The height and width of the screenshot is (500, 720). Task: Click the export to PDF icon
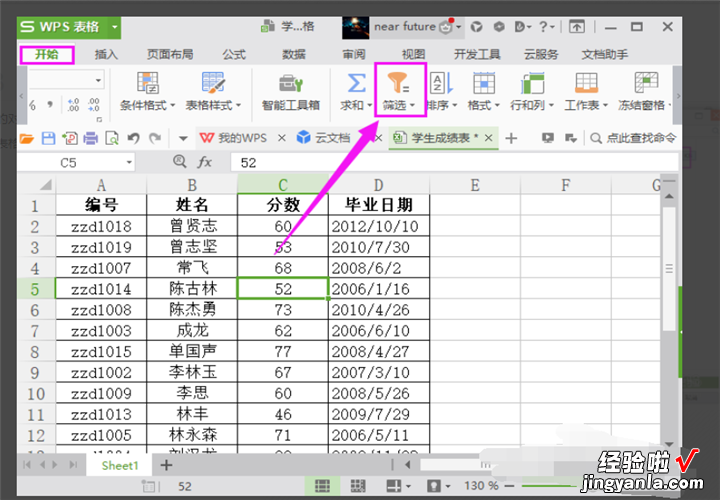(70, 138)
